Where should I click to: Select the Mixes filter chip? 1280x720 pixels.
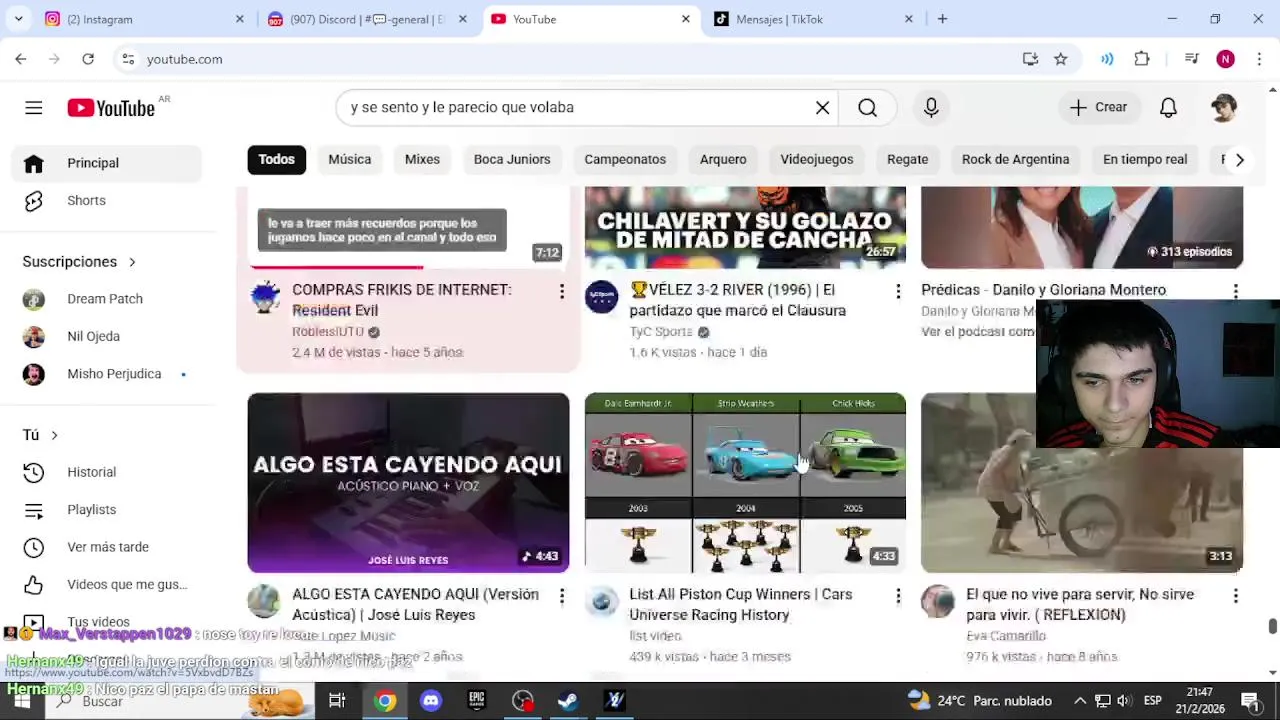(x=422, y=159)
